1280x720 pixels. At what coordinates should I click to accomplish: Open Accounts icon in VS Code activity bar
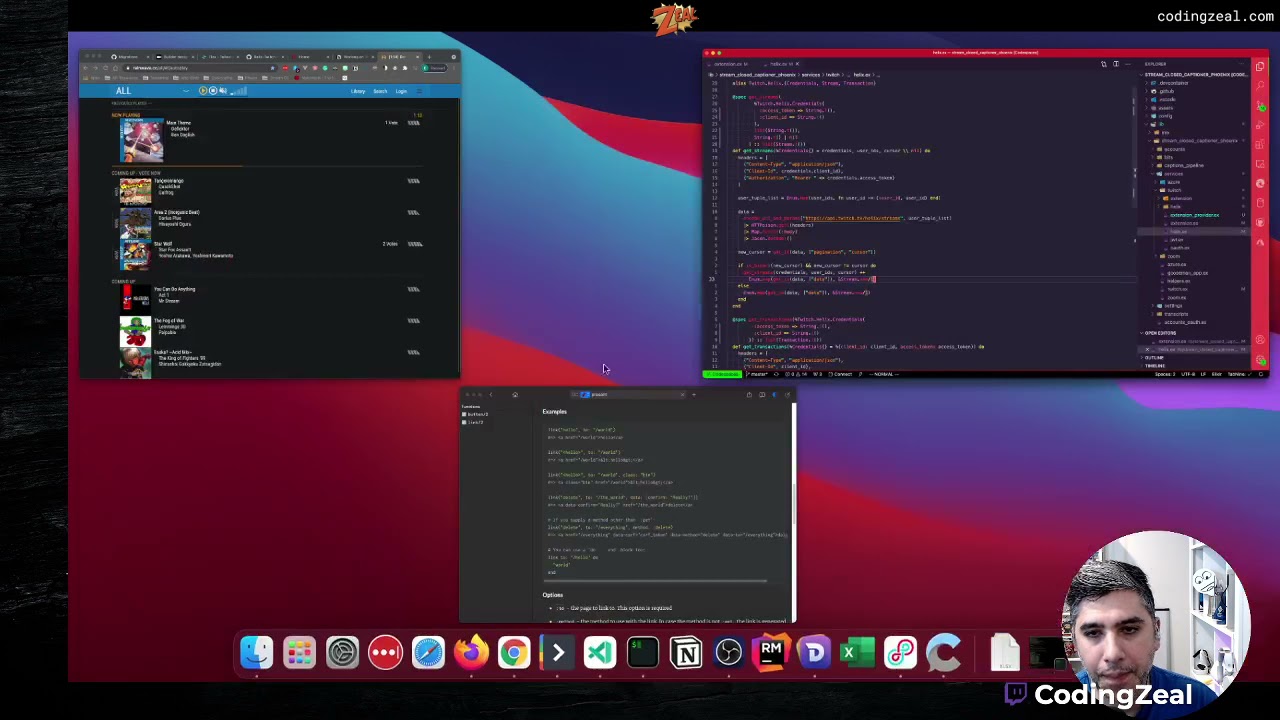click(1260, 340)
